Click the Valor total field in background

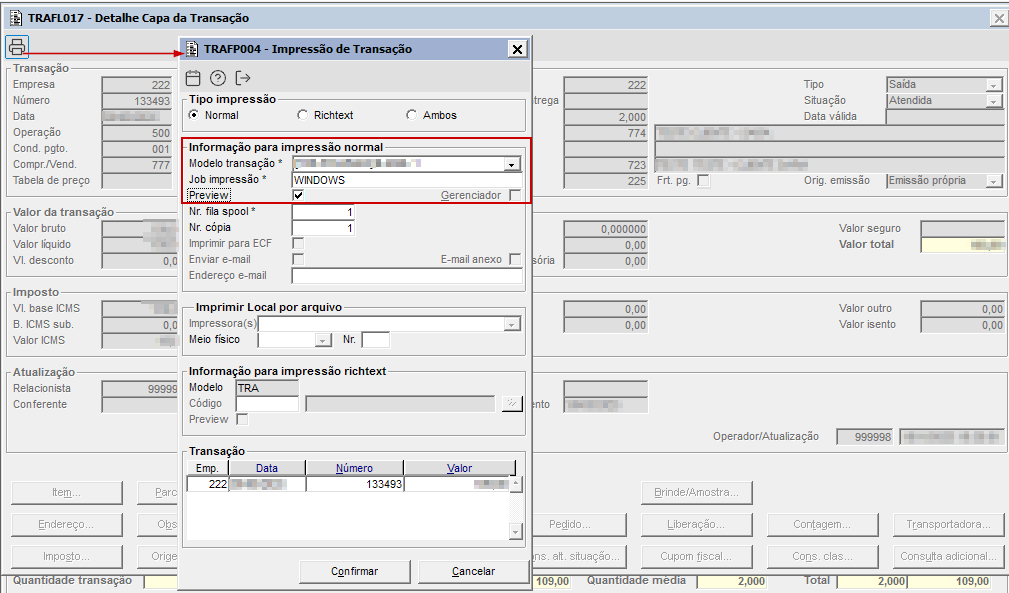click(963, 244)
